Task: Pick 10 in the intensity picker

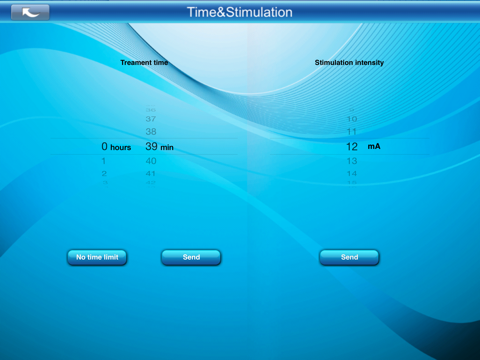Action: point(352,119)
